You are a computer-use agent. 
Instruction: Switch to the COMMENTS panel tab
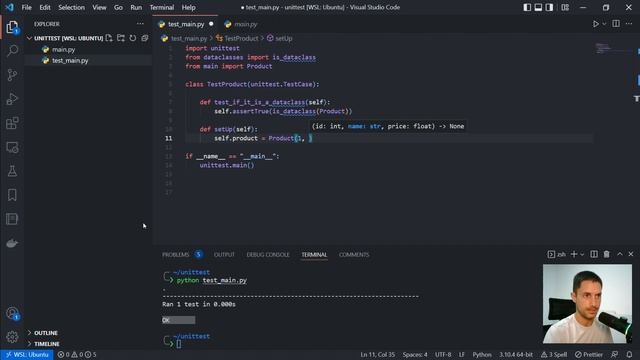(354, 255)
